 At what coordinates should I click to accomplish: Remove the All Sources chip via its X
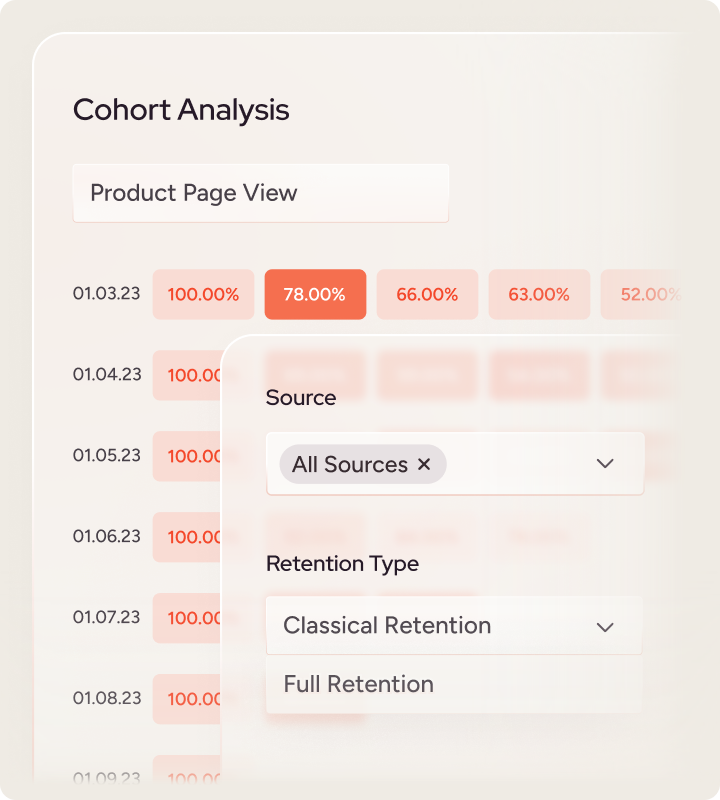point(423,464)
